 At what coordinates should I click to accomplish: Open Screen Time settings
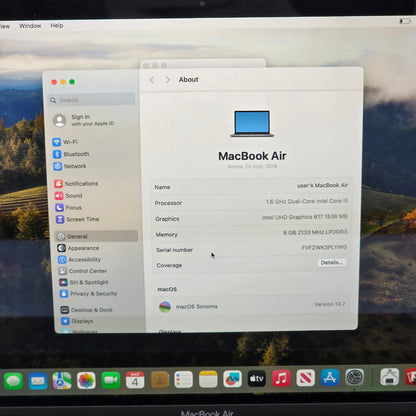pyautogui.click(x=77, y=219)
